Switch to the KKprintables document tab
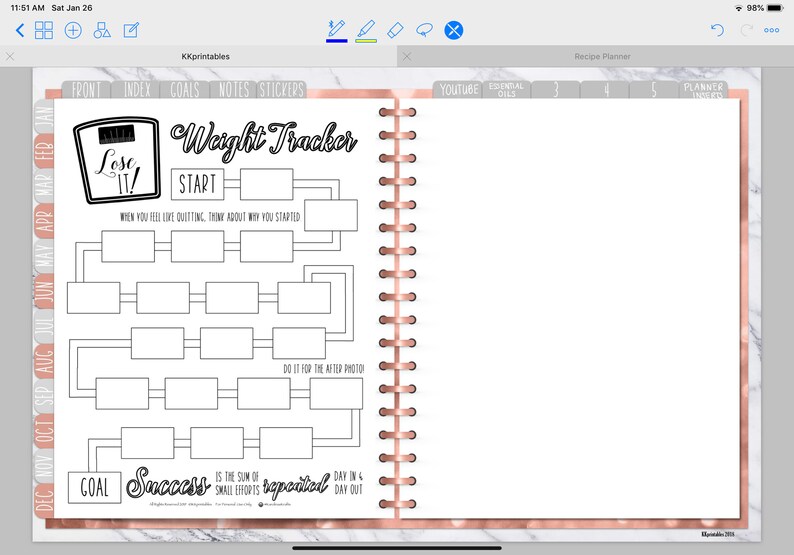 pyautogui.click(x=206, y=56)
